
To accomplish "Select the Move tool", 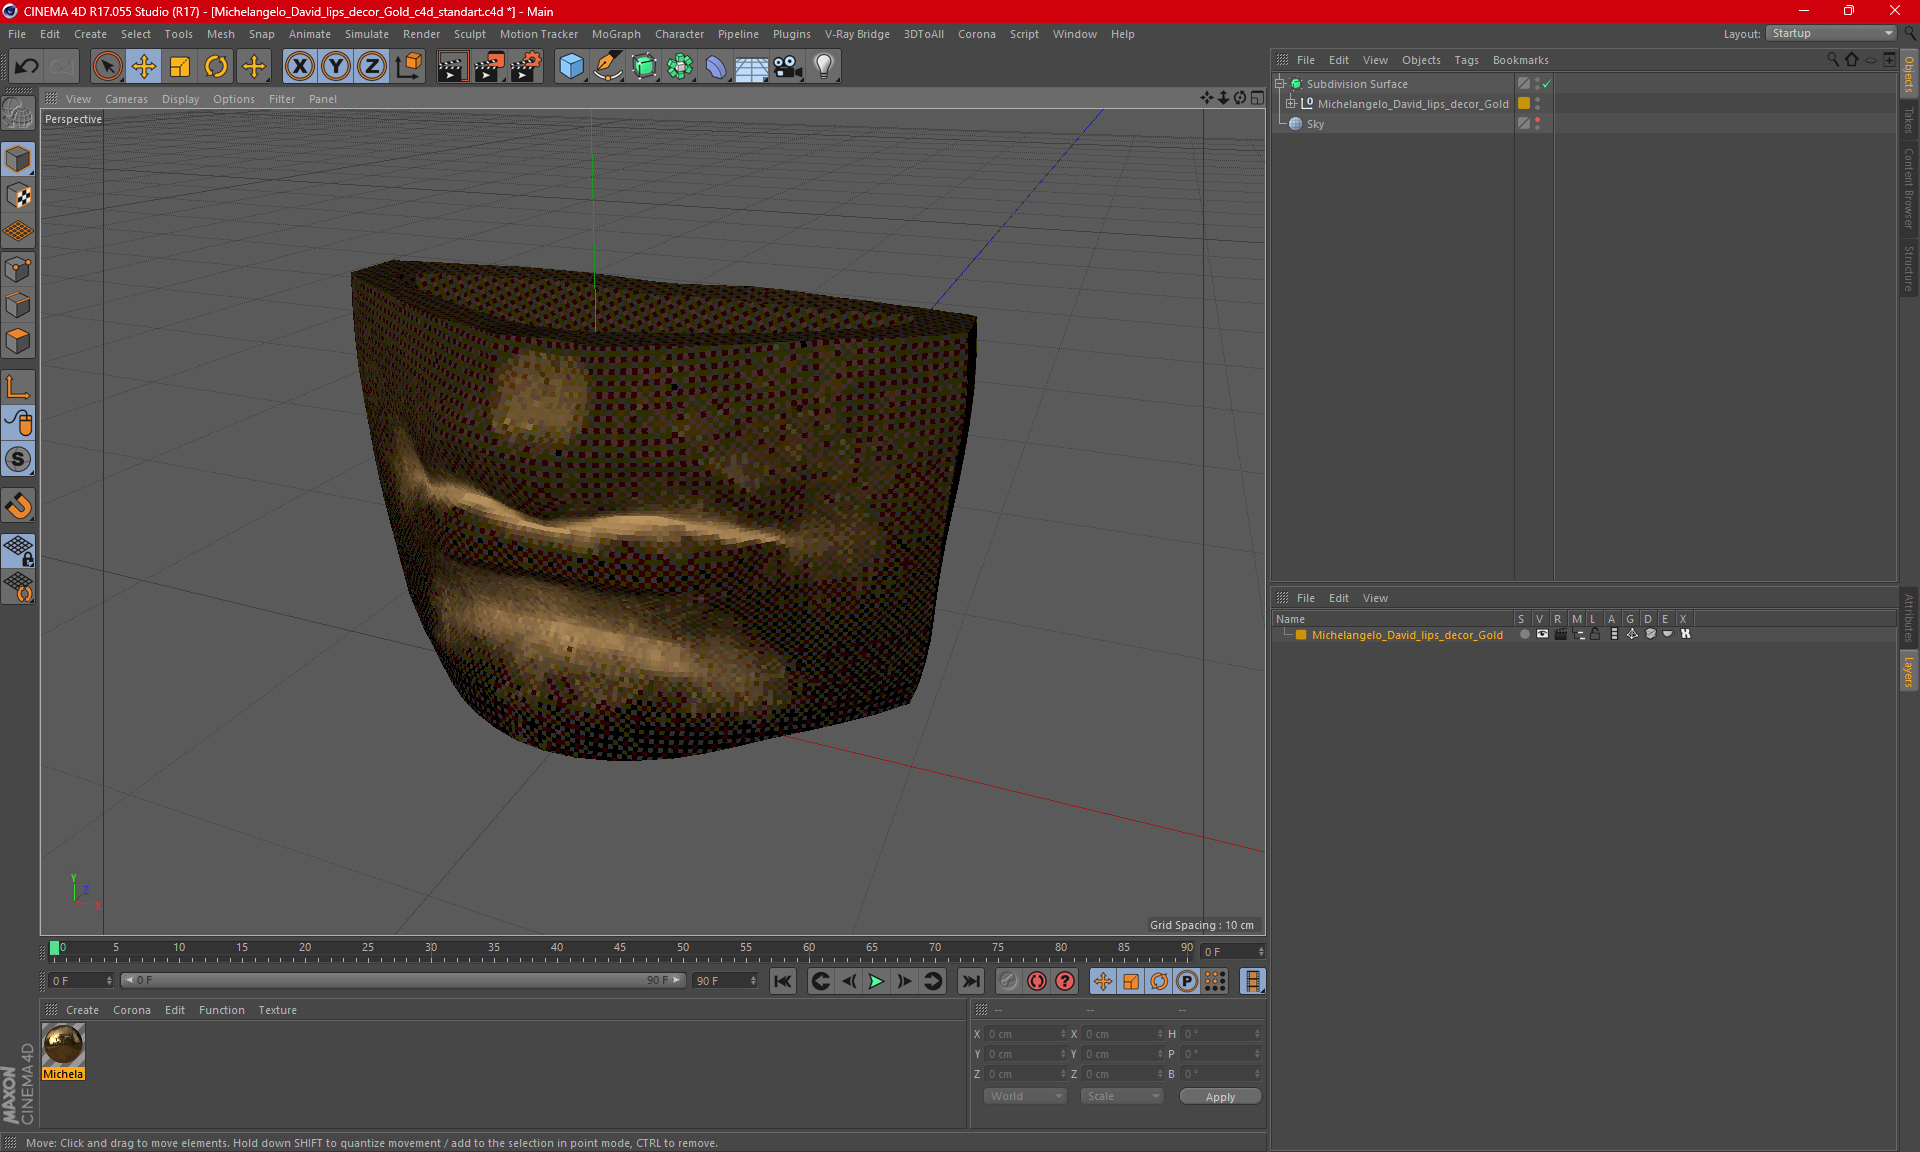I will pos(143,66).
